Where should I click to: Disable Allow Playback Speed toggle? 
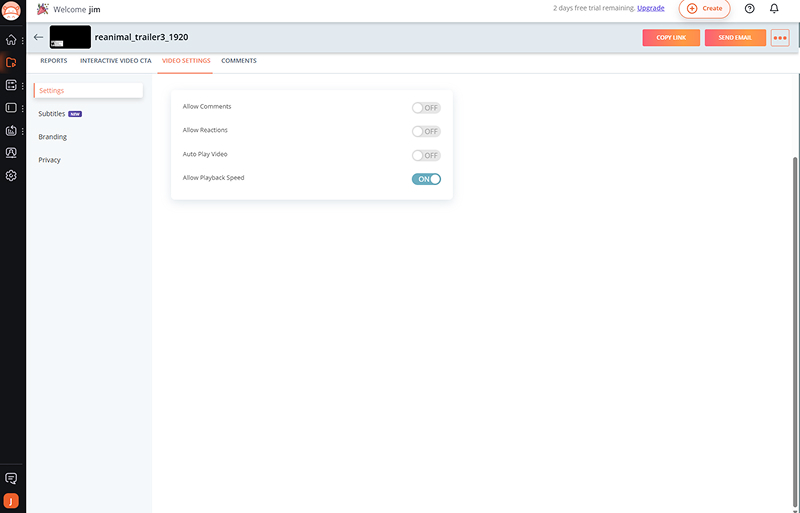426,179
